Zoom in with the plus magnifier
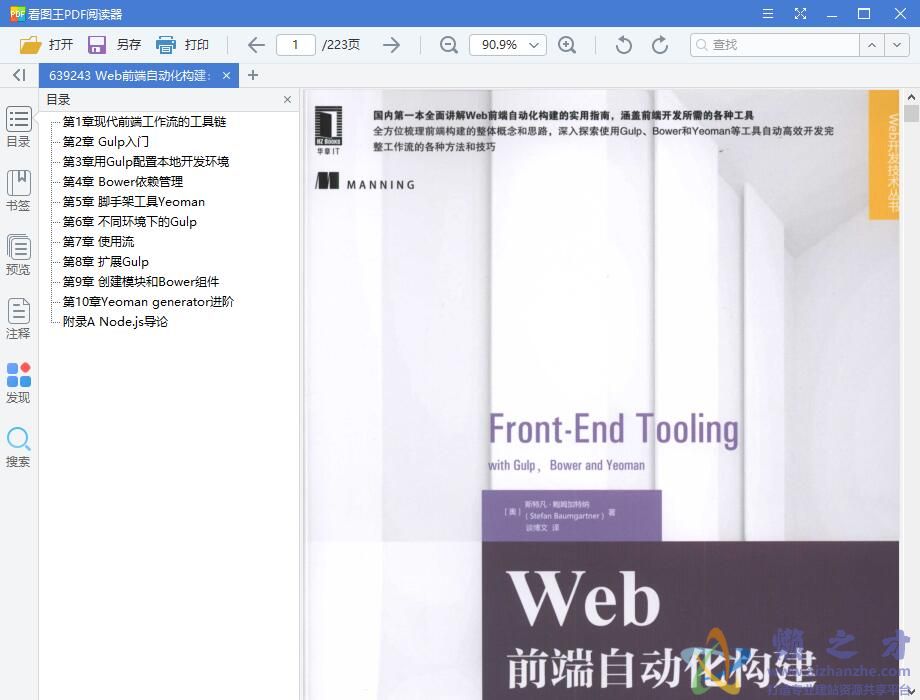This screenshot has width=920, height=700. tap(567, 45)
